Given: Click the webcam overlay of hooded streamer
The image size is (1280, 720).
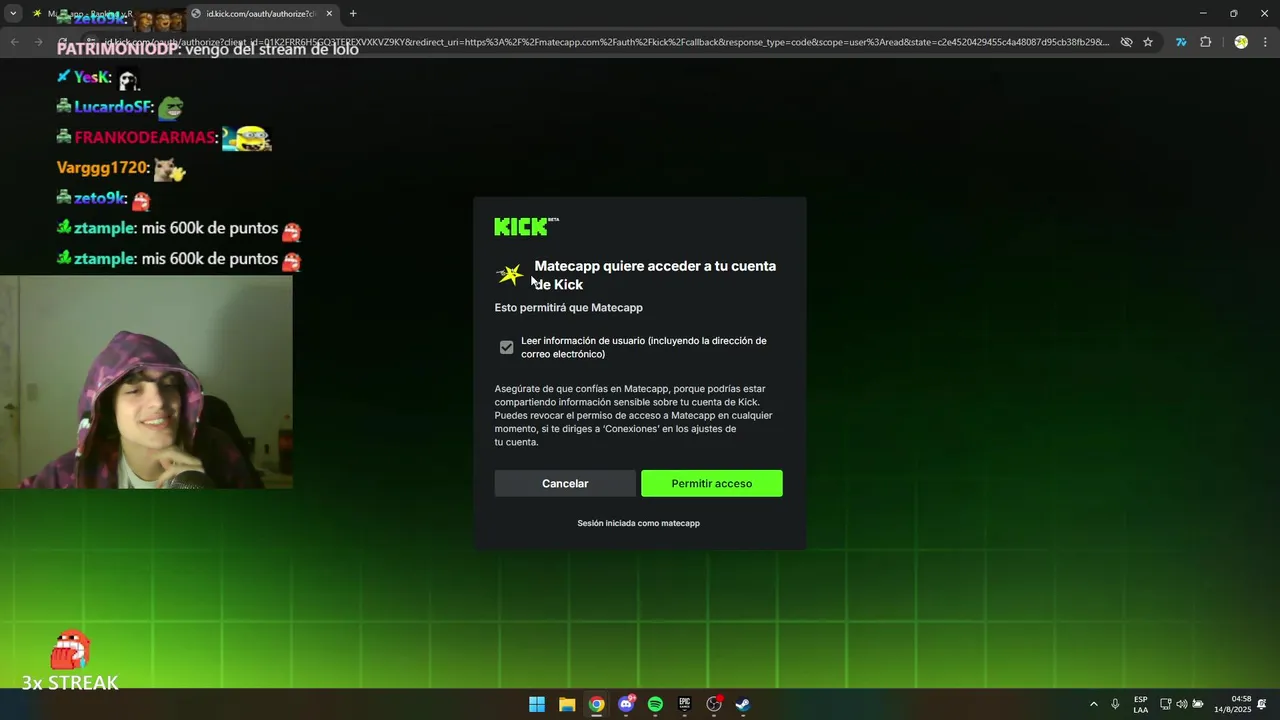Looking at the screenshot, I should (146, 382).
